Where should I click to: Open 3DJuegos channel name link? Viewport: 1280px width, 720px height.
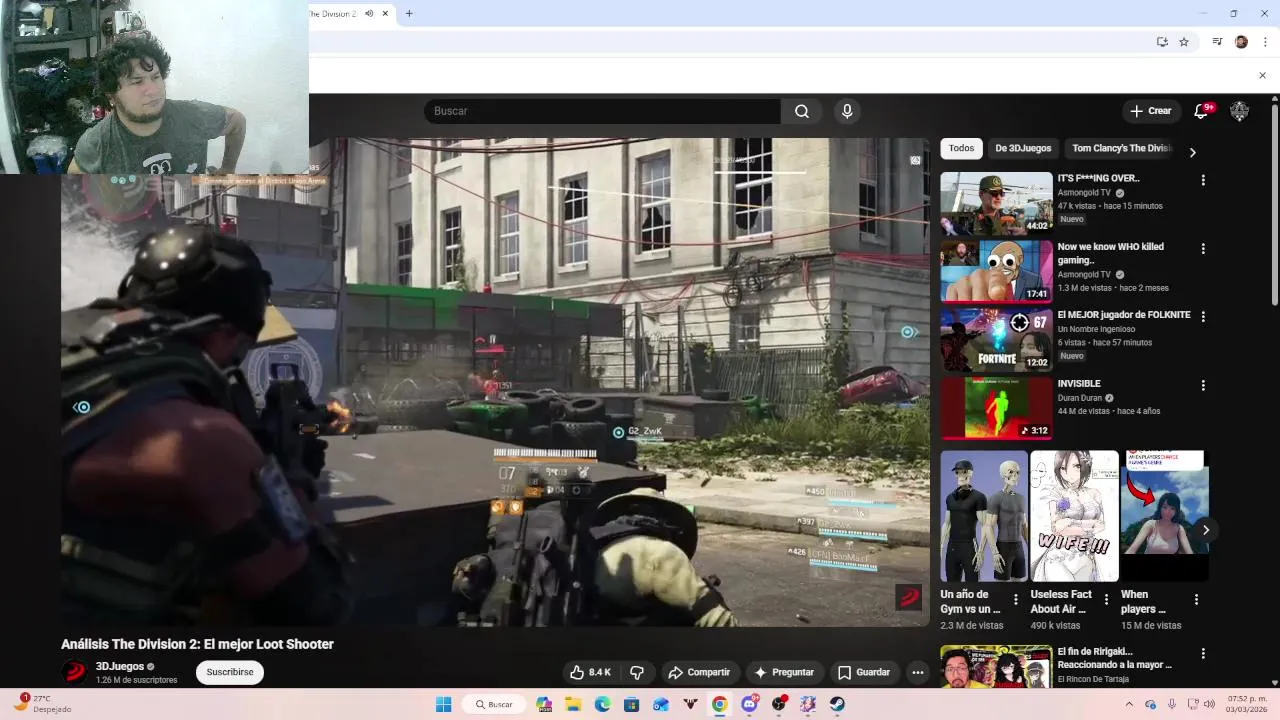pos(120,666)
